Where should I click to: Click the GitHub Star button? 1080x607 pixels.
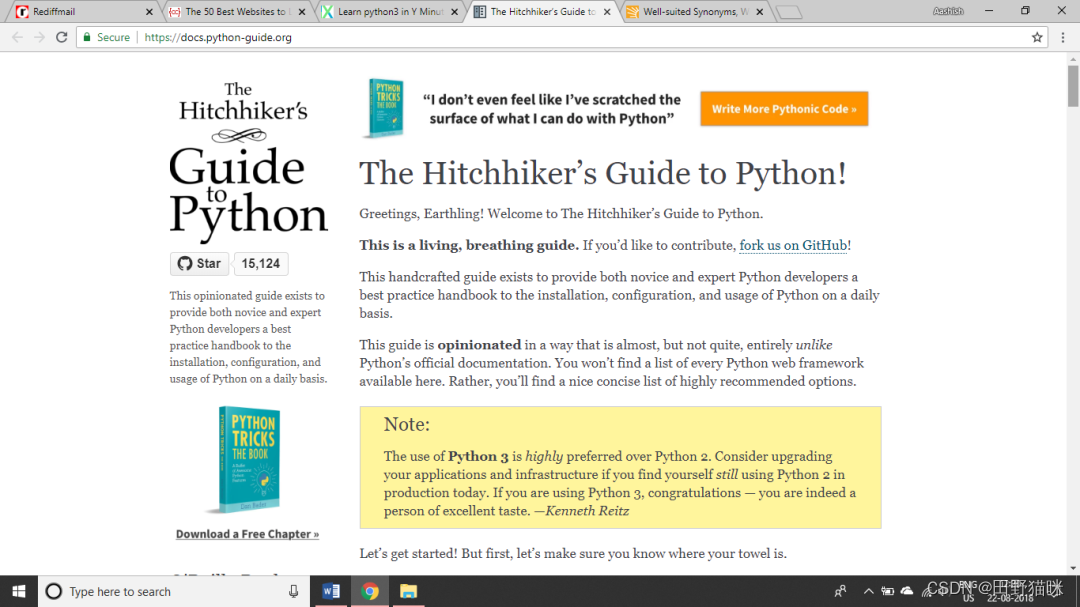(x=200, y=263)
